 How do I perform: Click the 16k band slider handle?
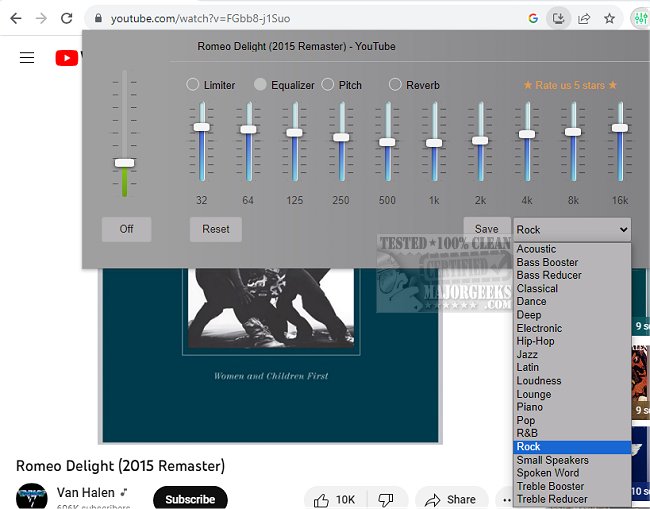[620, 128]
